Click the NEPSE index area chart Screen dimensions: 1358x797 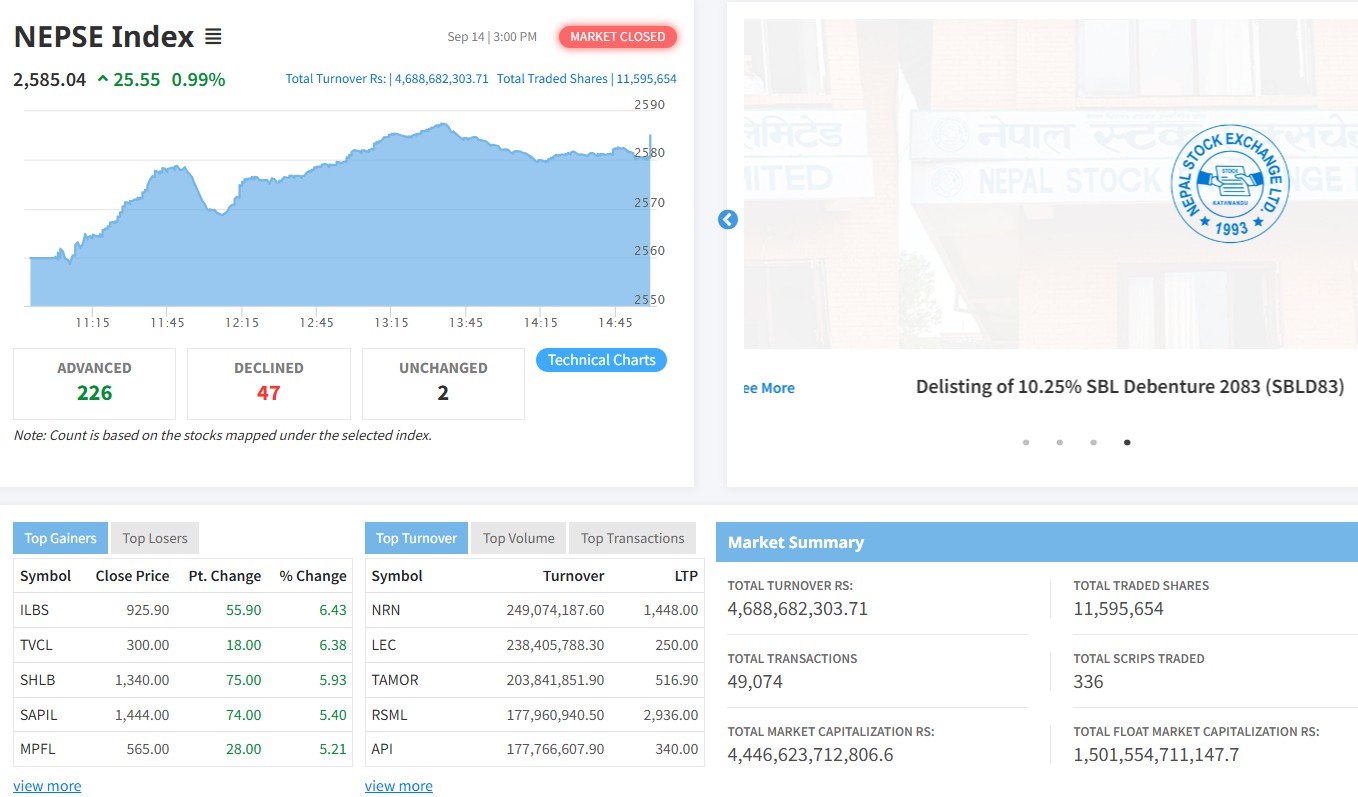tap(340, 215)
